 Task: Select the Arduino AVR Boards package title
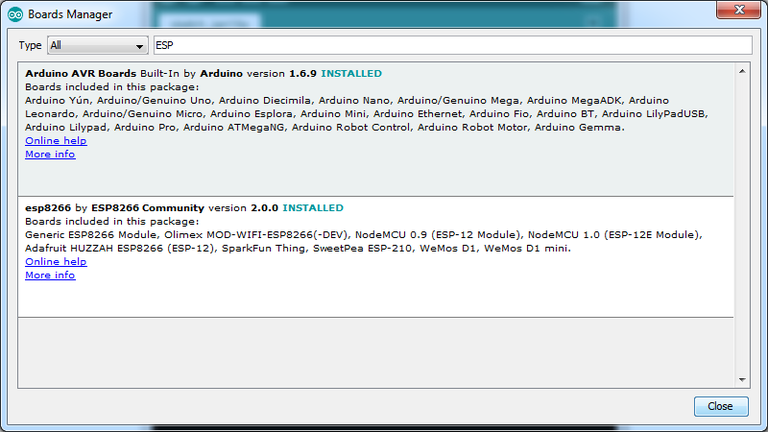pyautogui.click(x=81, y=73)
